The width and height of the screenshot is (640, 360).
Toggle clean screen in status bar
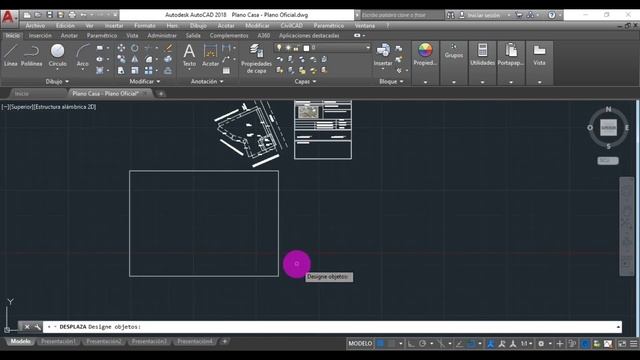622,344
